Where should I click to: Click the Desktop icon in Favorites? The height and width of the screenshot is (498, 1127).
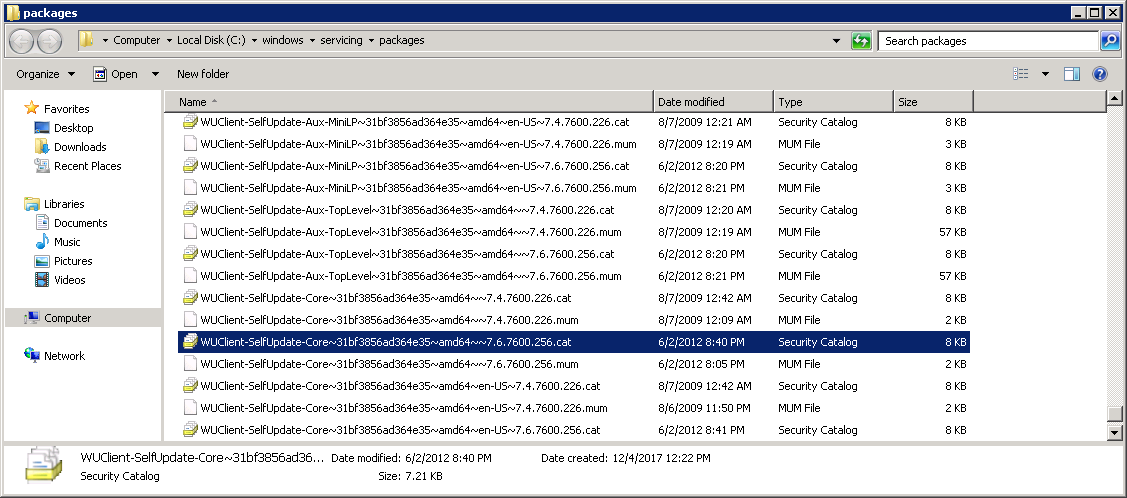(42, 128)
